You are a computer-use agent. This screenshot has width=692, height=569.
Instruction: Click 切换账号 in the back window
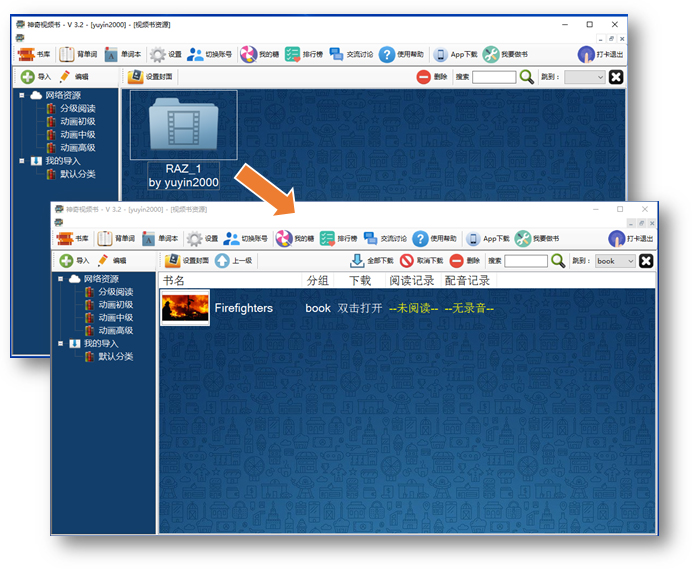[x=209, y=54]
